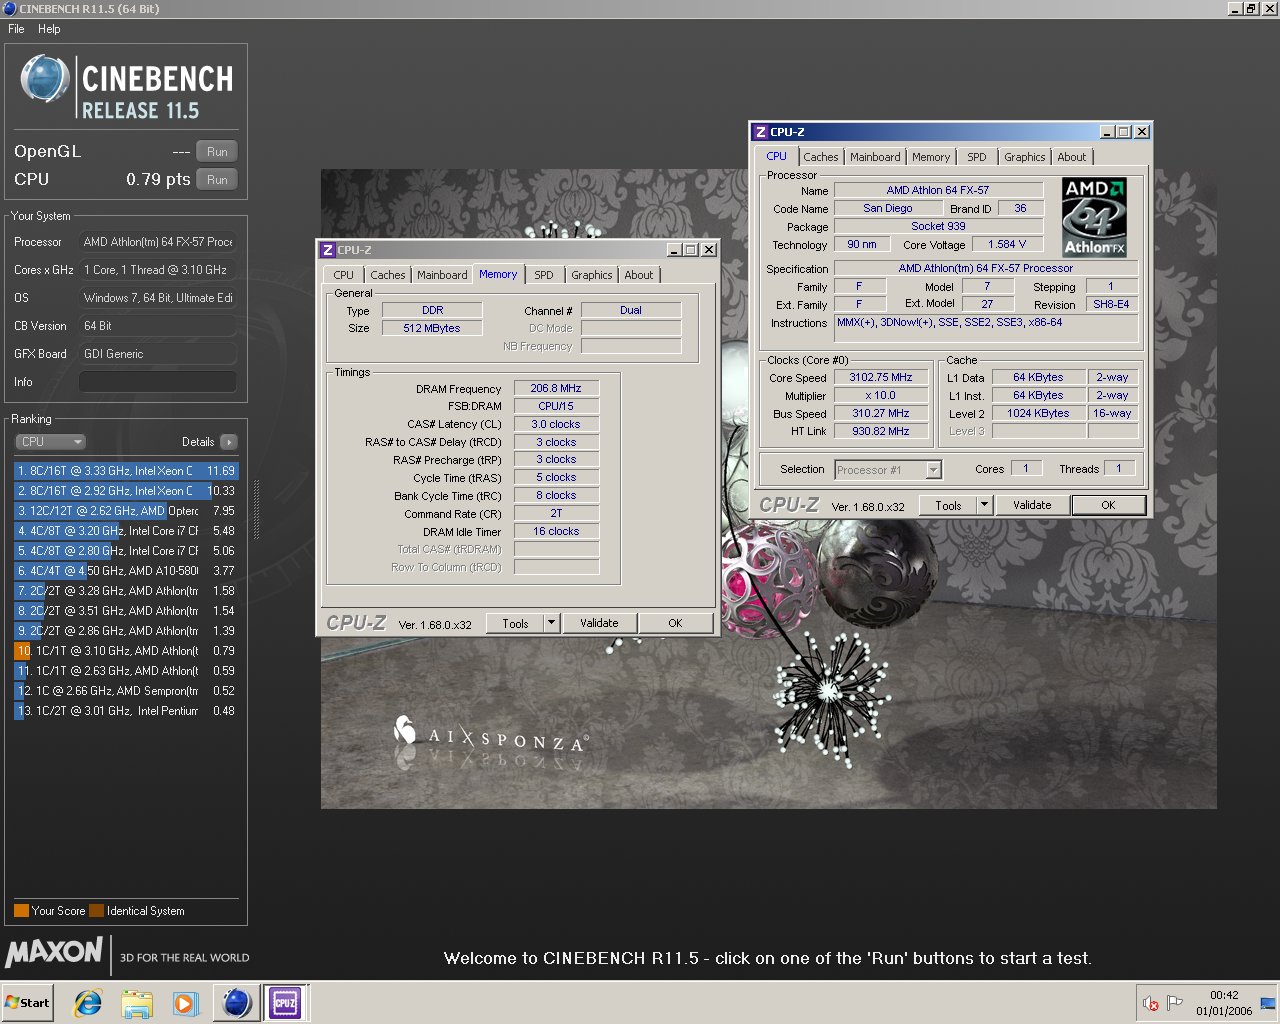Switch to CPU tab in Memory CPU-Z window
This screenshot has height=1024, width=1280.
(343, 275)
